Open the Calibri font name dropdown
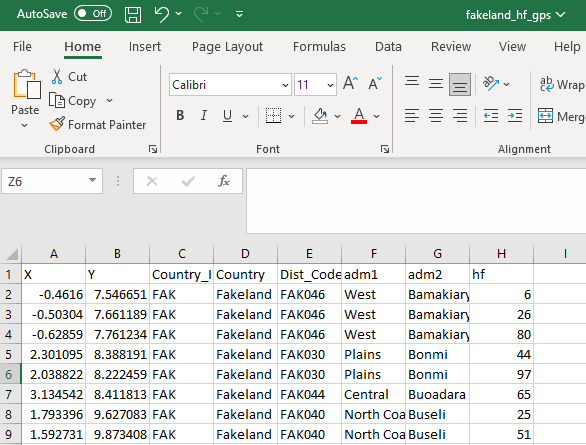This screenshot has width=586, height=445. tap(285, 85)
